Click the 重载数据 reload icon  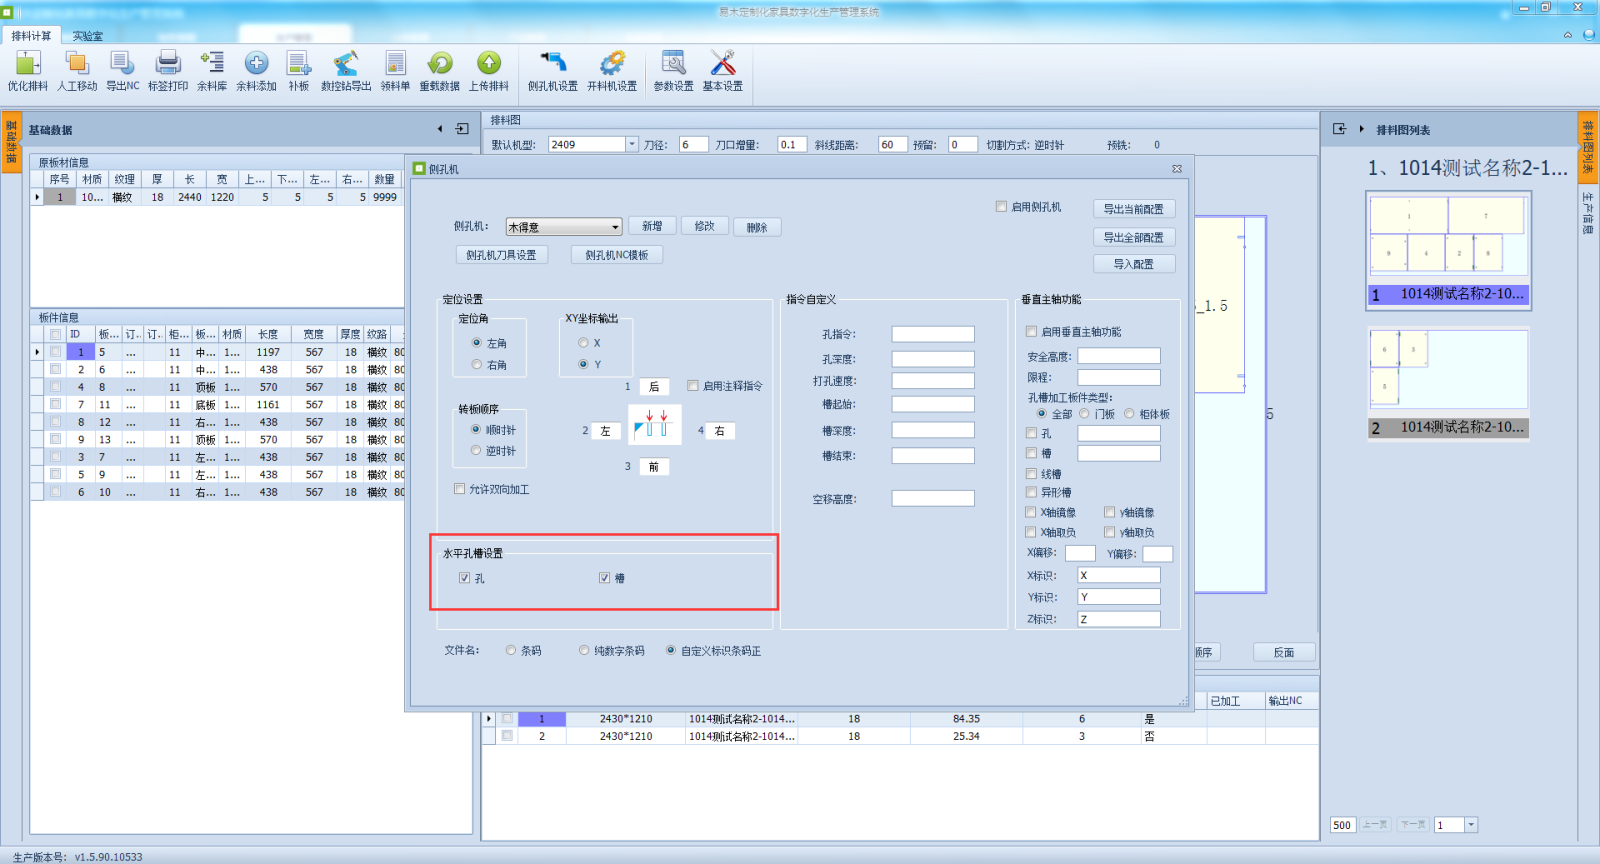tap(439, 64)
